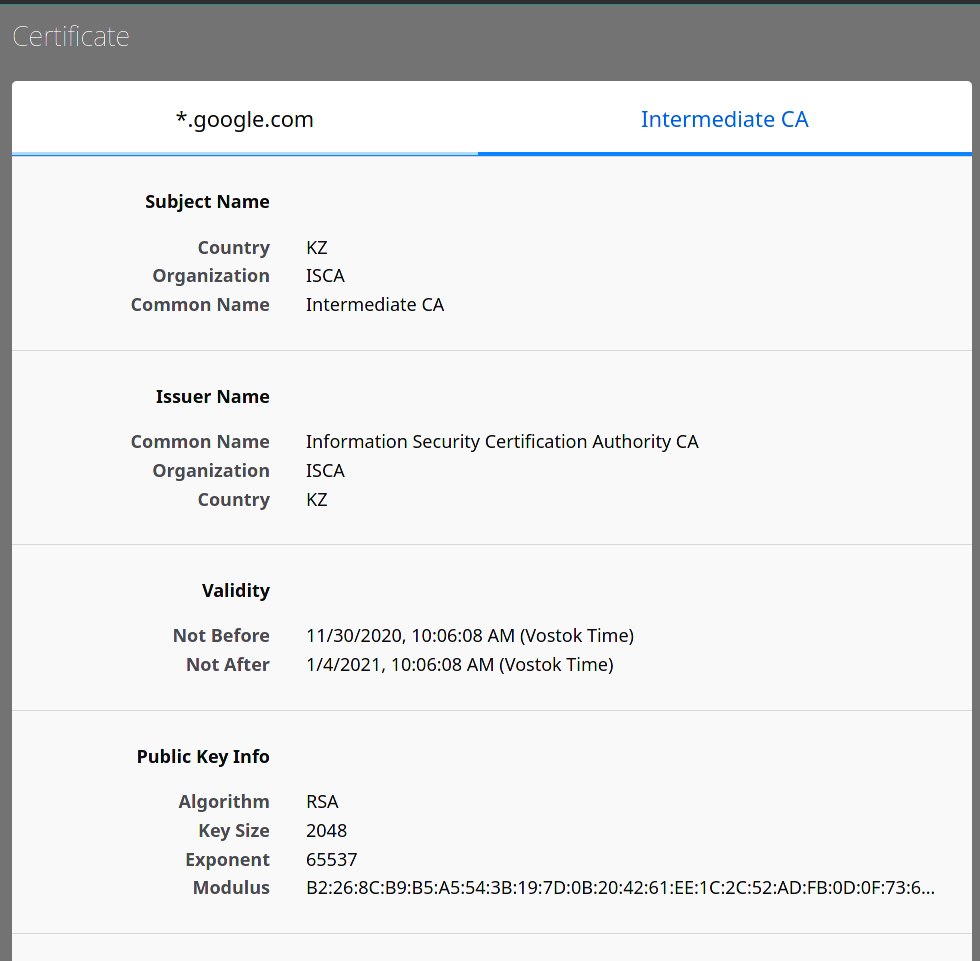This screenshot has height=961, width=980.
Task: Expand the truncated Modulus value
Action: click(x=620, y=887)
